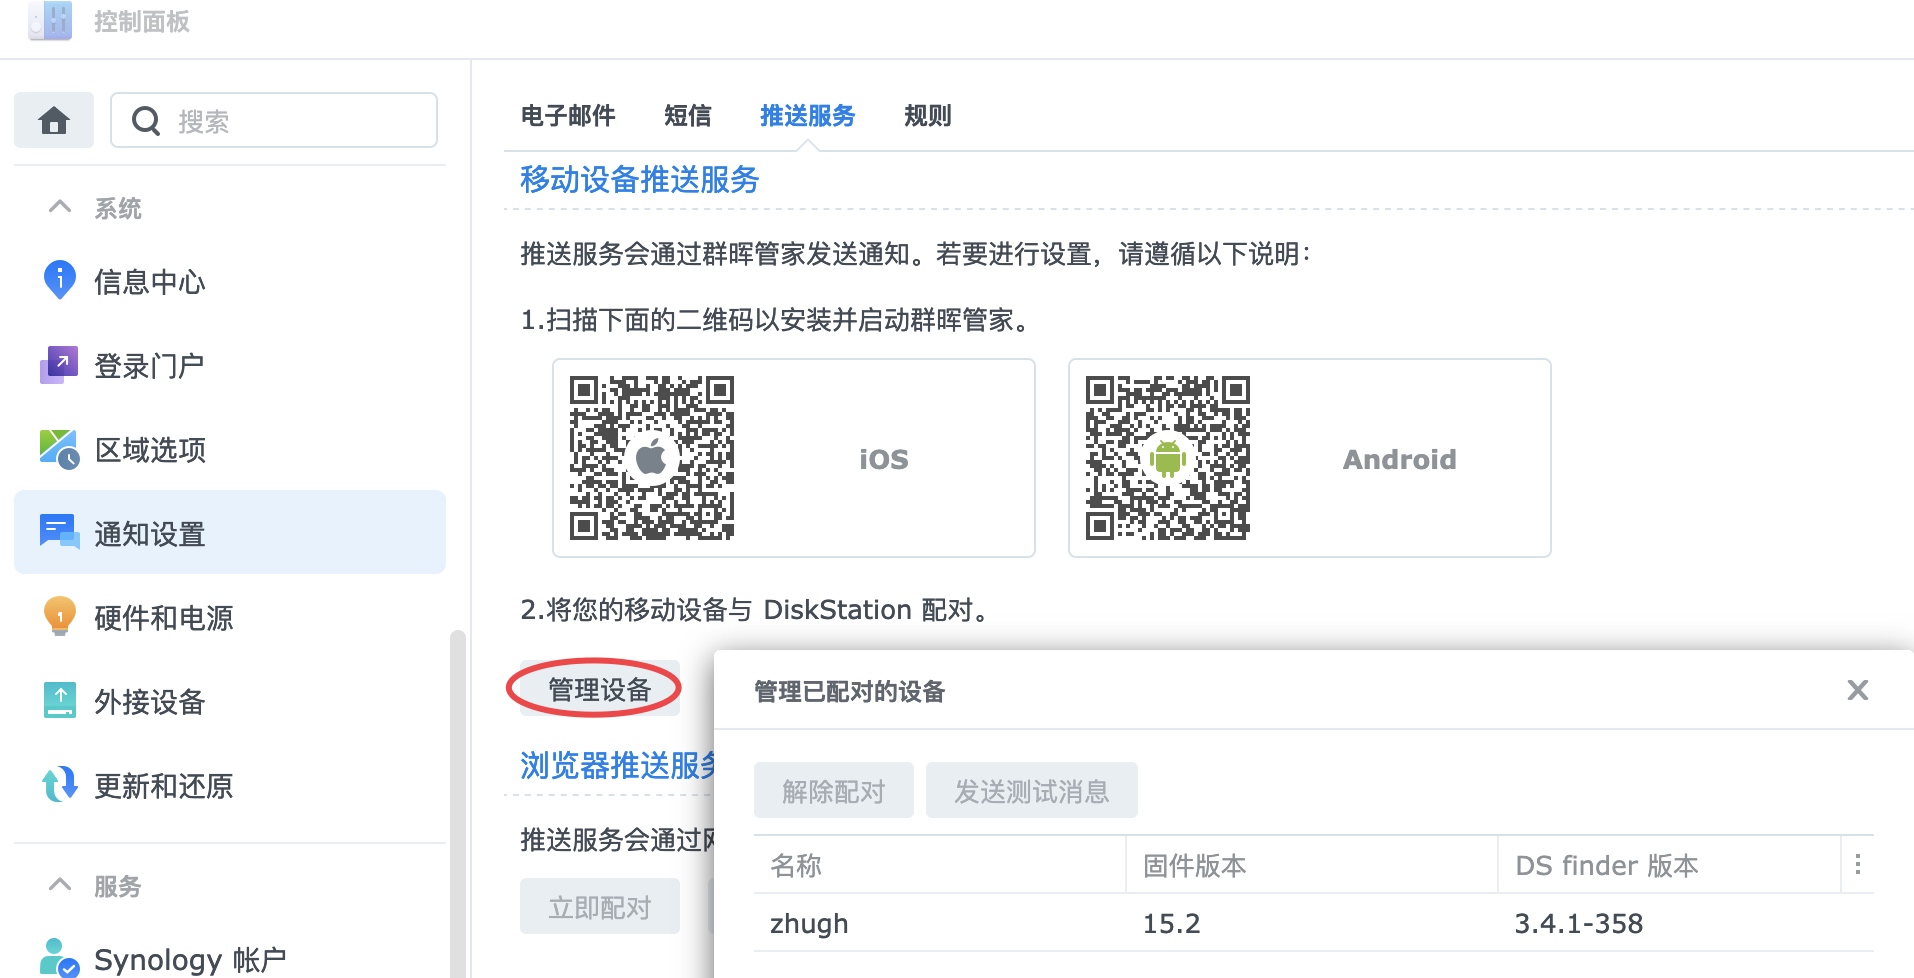Open 登录门户 icon in sidebar
The width and height of the screenshot is (1914, 978).
(59, 365)
